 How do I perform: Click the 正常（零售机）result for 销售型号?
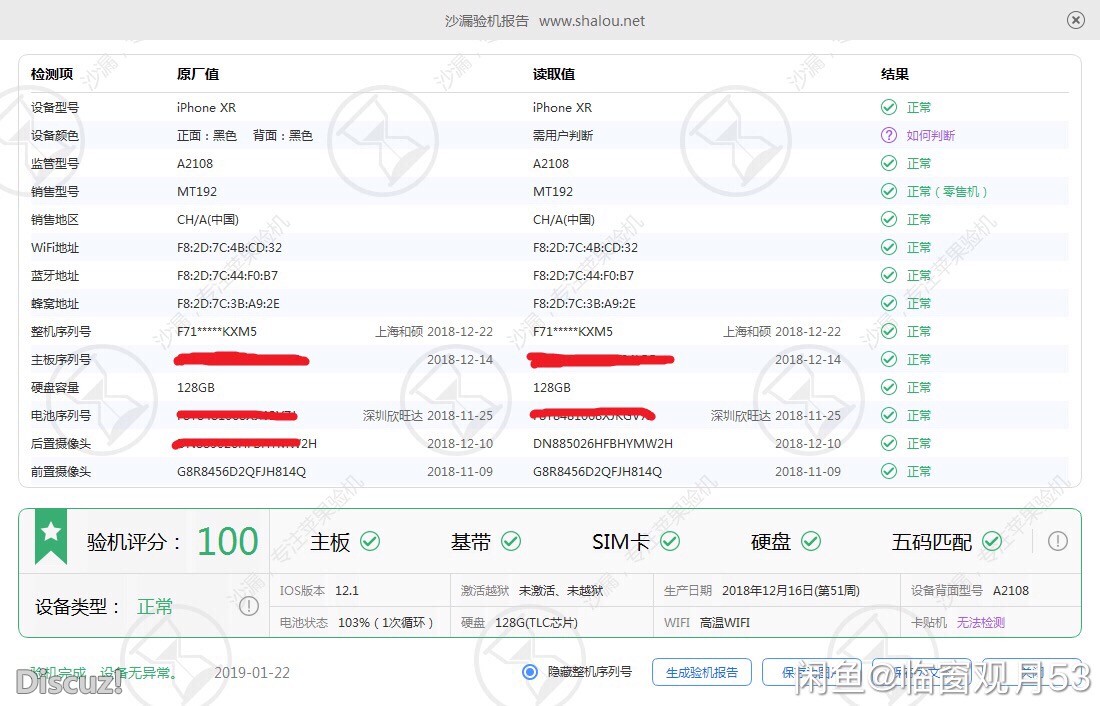tap(947, 191)
